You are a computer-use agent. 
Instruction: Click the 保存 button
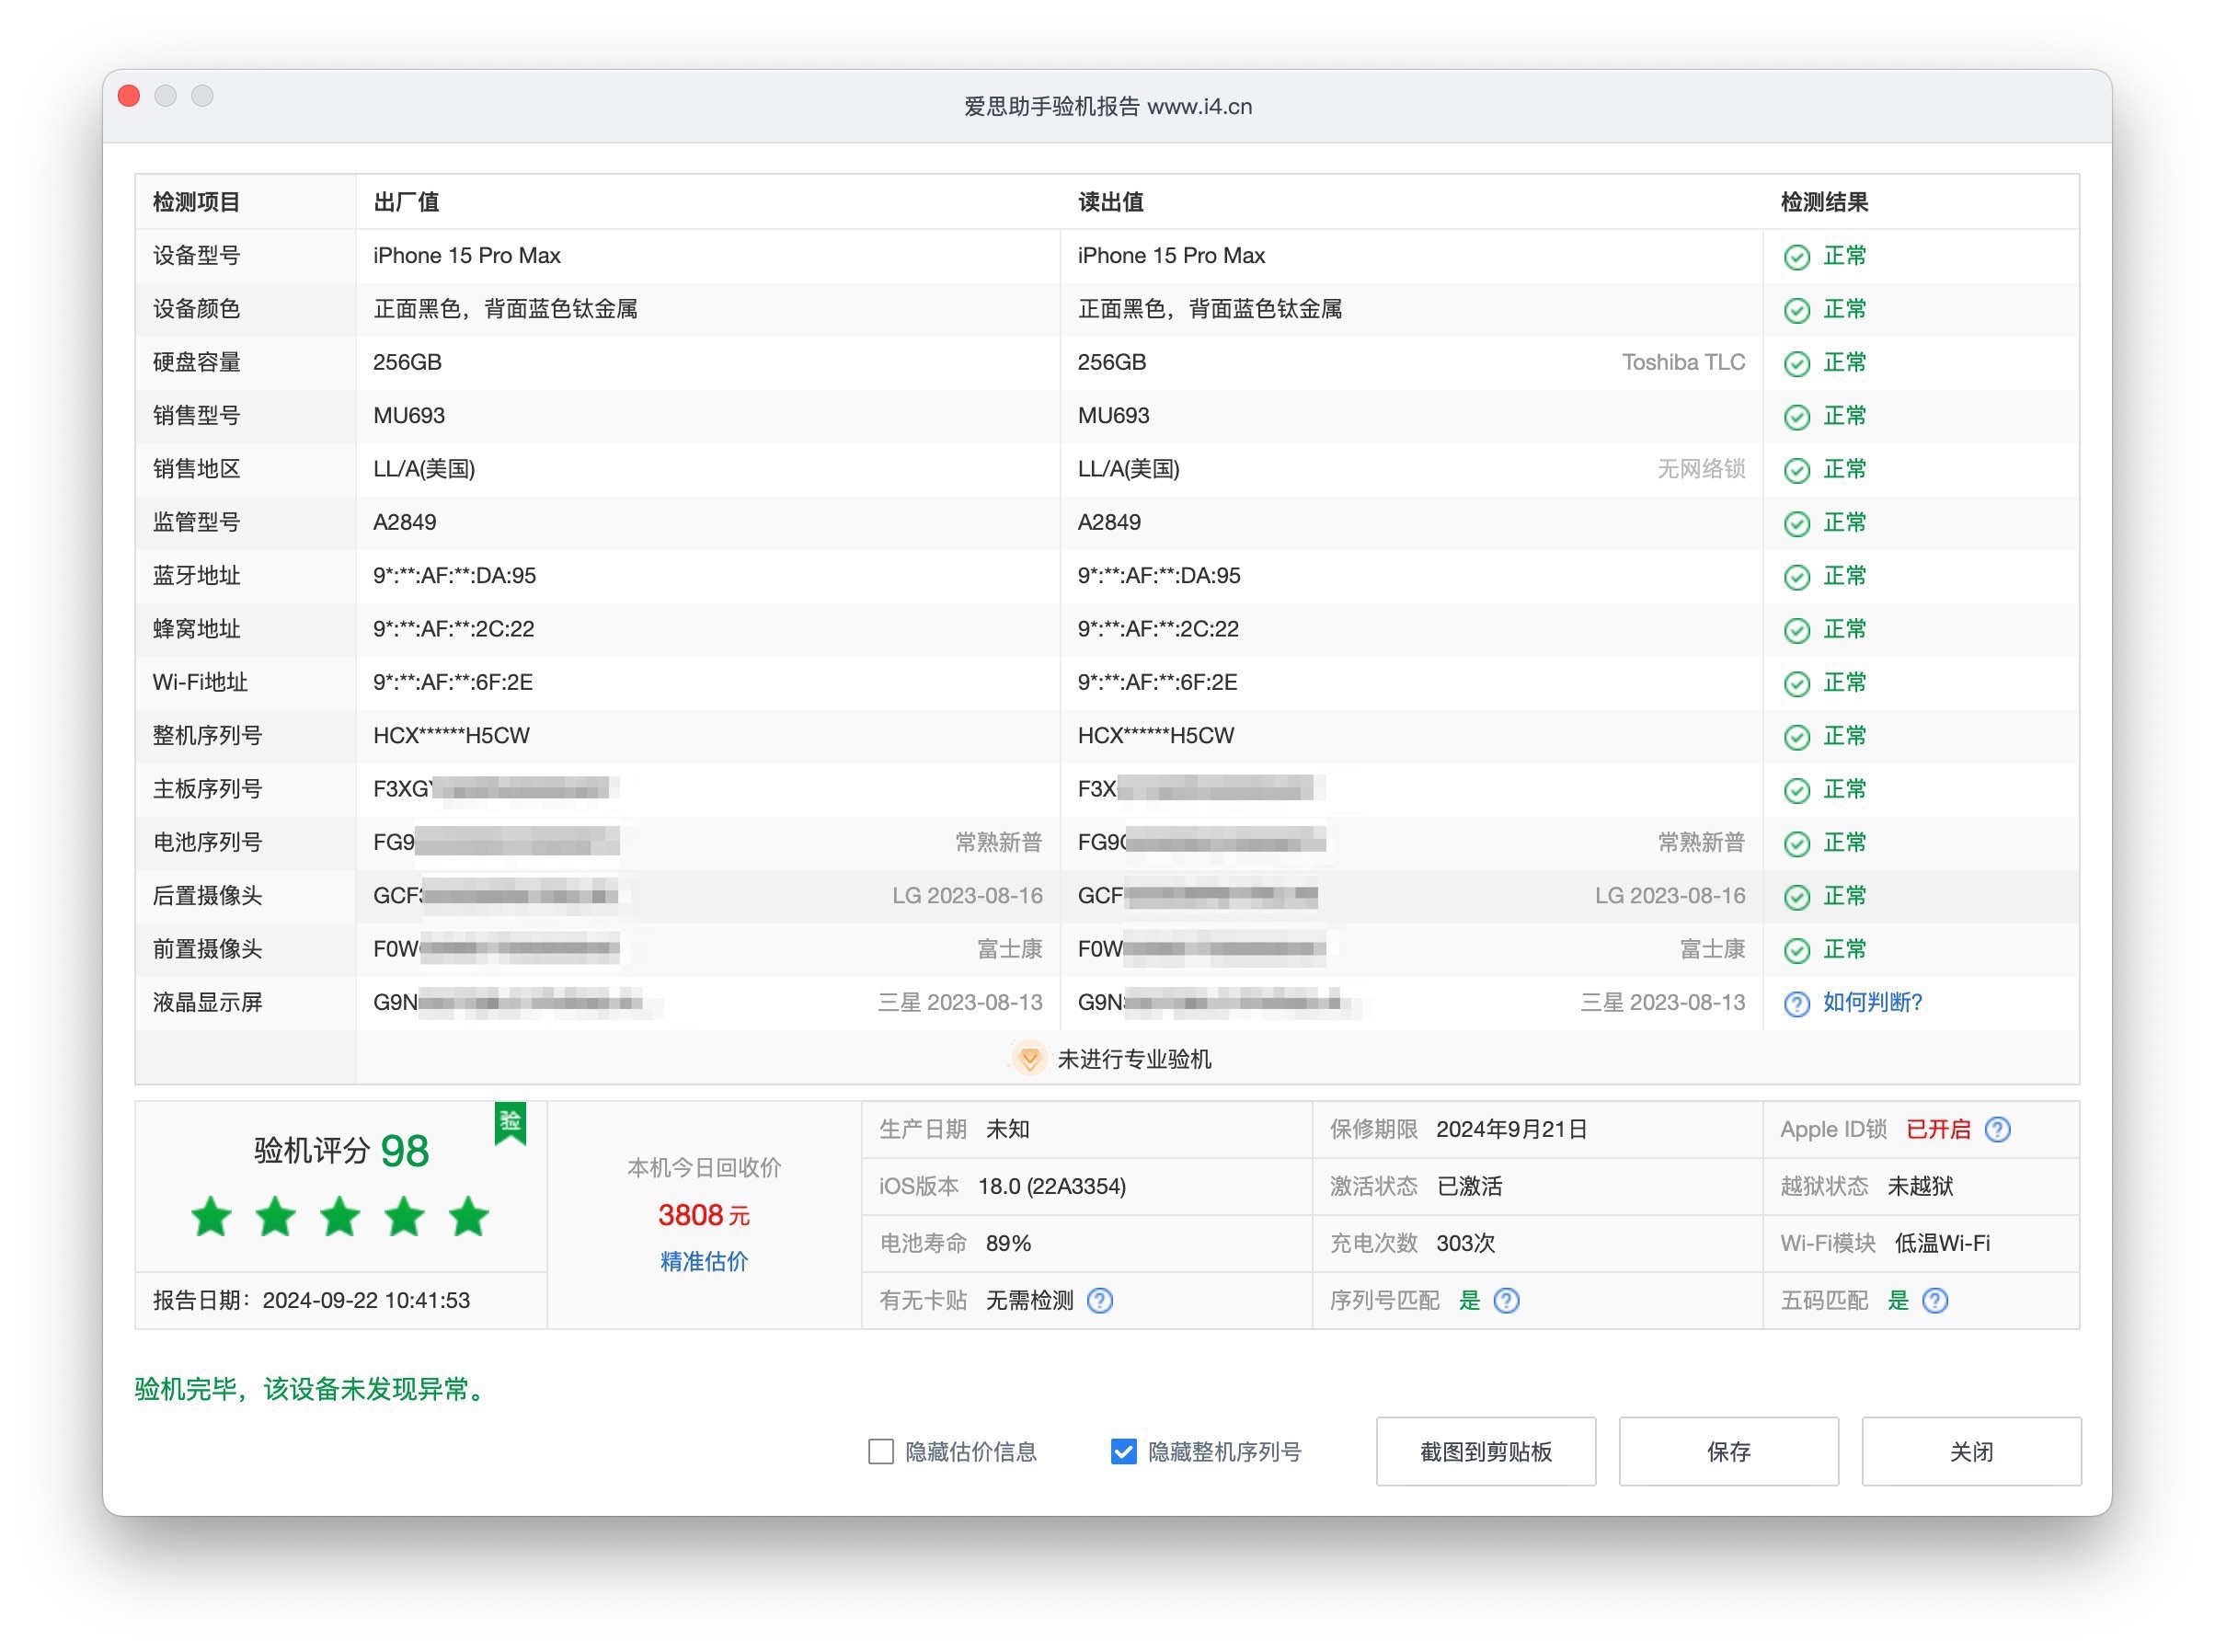click(1728, 1451)
